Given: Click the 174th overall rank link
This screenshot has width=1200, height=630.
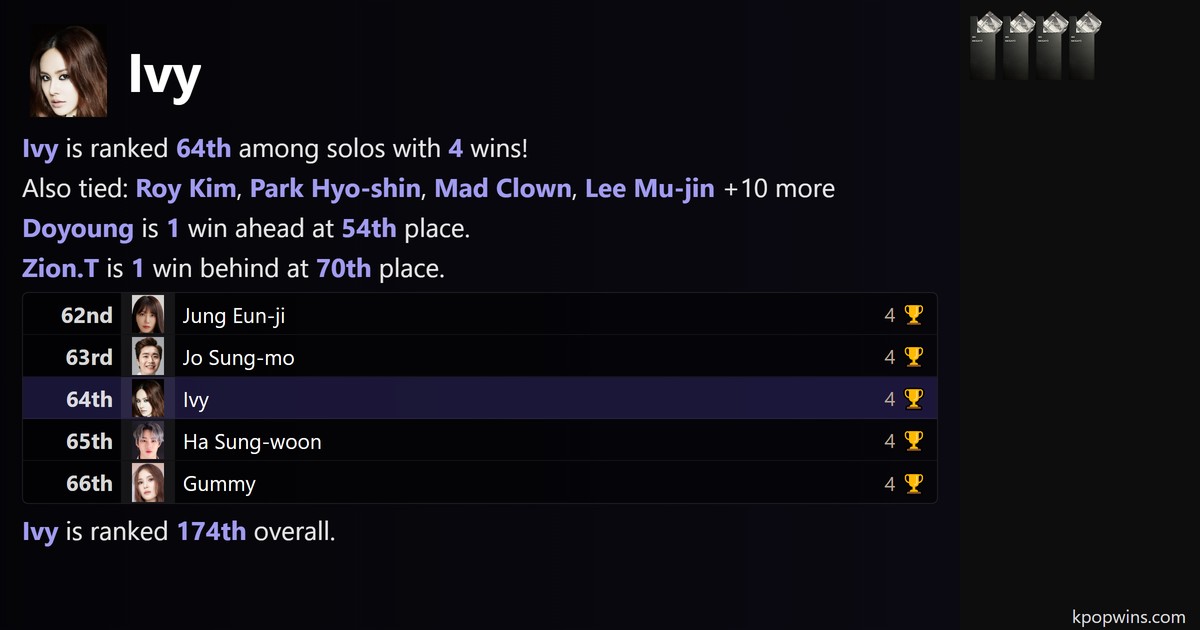Looking at the screenshot, I should click(211, 531).
